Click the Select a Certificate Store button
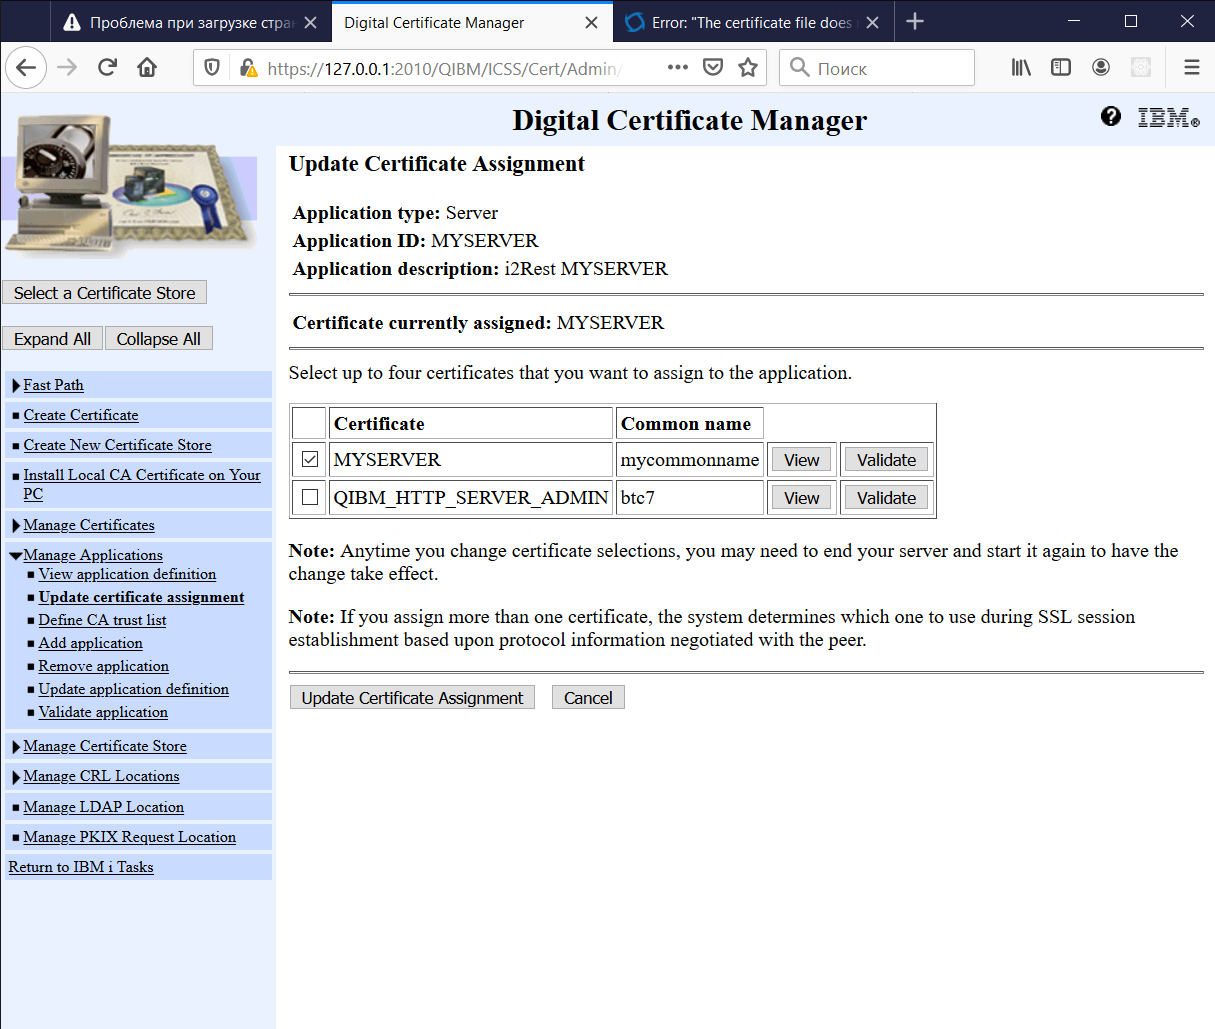Image resolution: width=1215 pixels, height=1029 pixels. click(105, 293)
